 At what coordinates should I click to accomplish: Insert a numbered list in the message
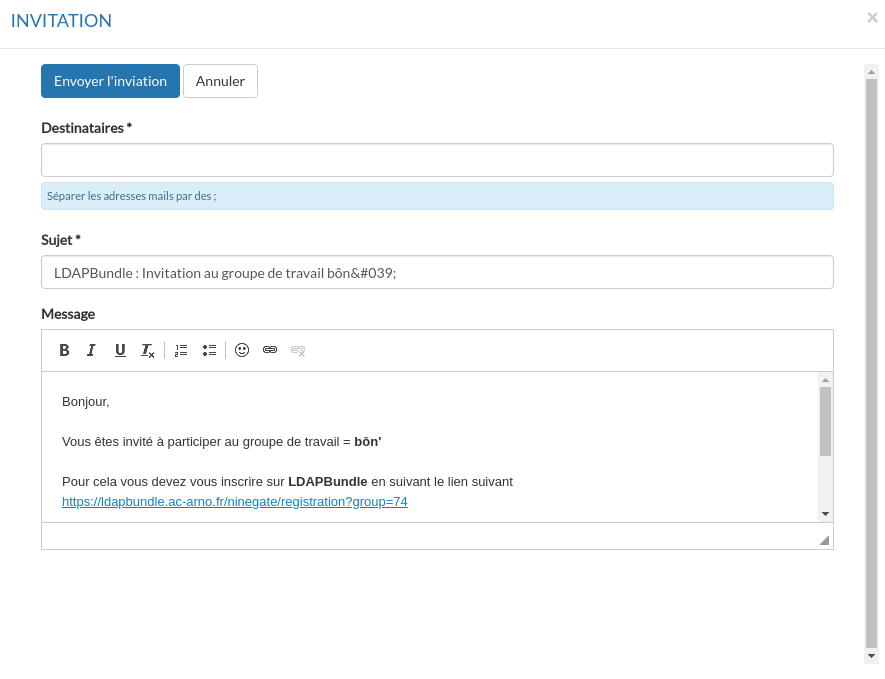[181, 350]
